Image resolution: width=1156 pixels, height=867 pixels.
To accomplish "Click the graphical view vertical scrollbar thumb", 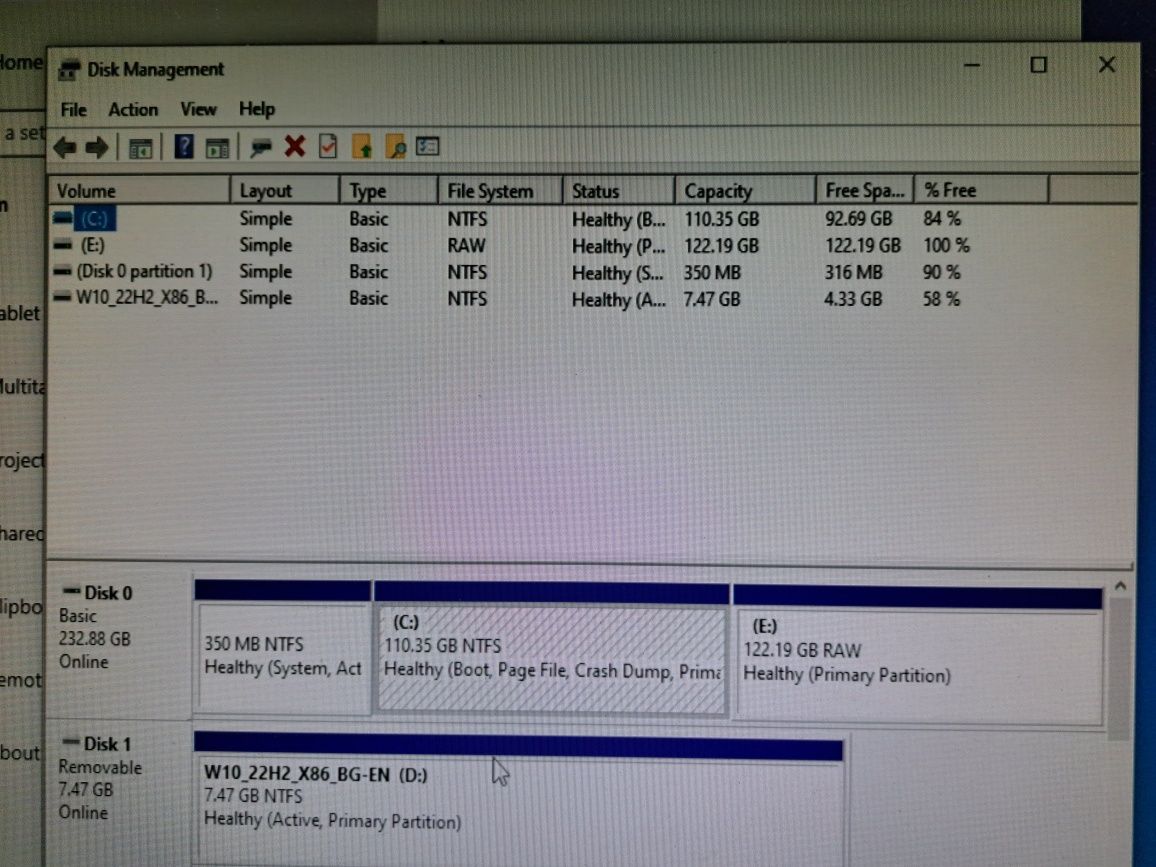I will 1120,668.
